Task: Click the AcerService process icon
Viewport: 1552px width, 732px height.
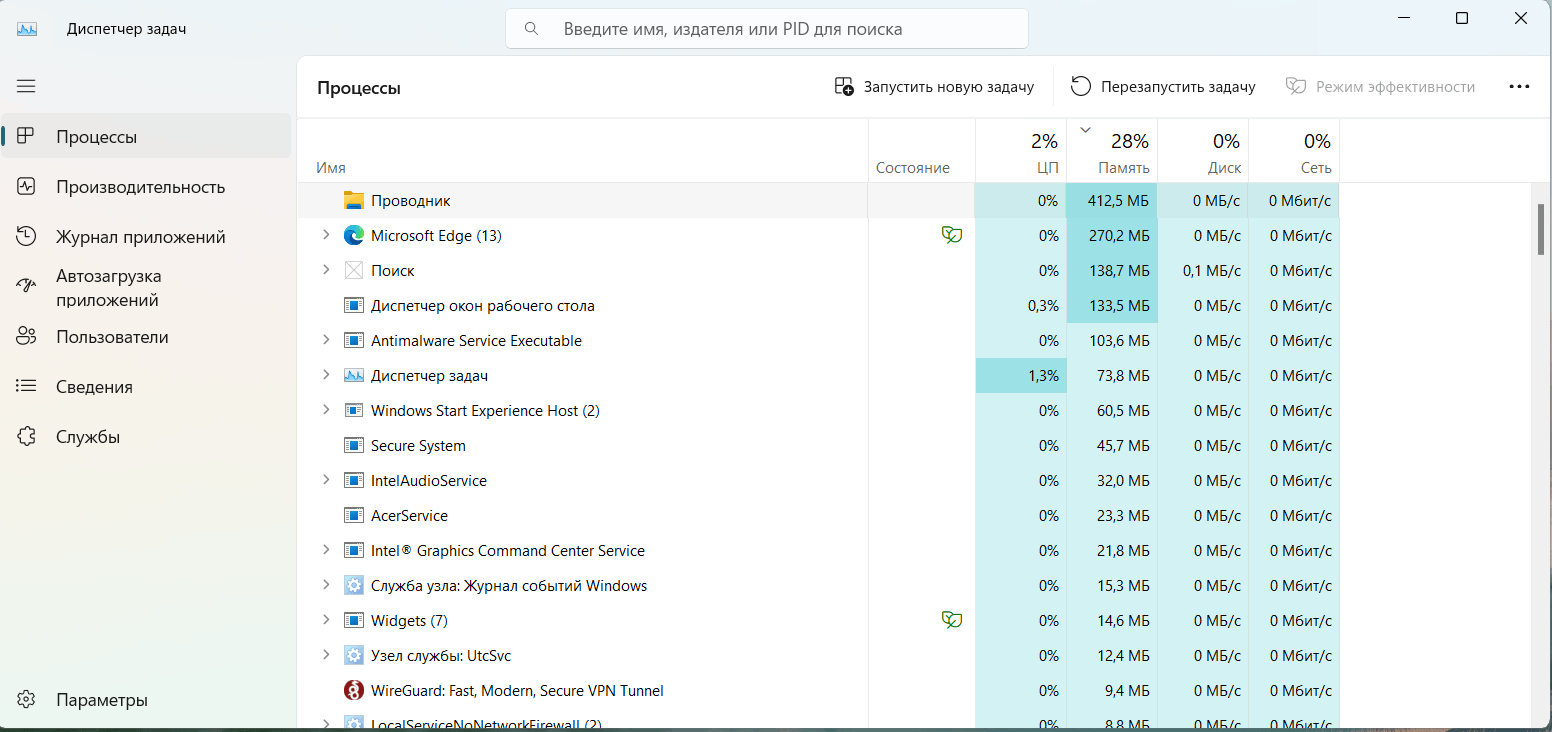Action: (353, 515)
